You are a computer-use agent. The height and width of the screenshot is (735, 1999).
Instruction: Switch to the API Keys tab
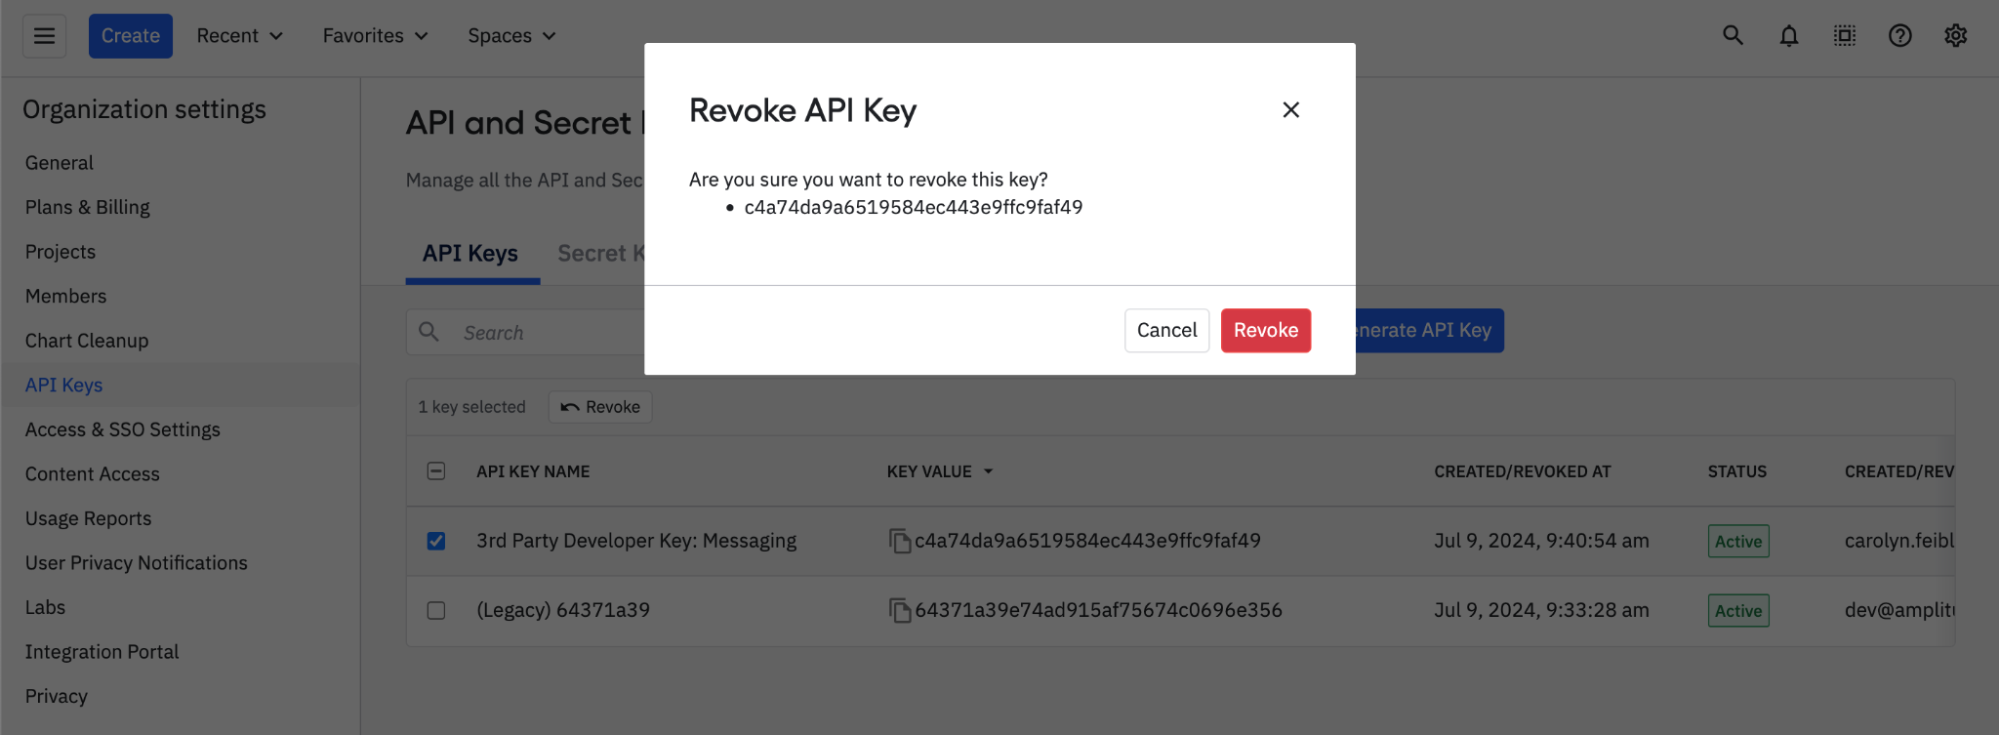(470, 254)
